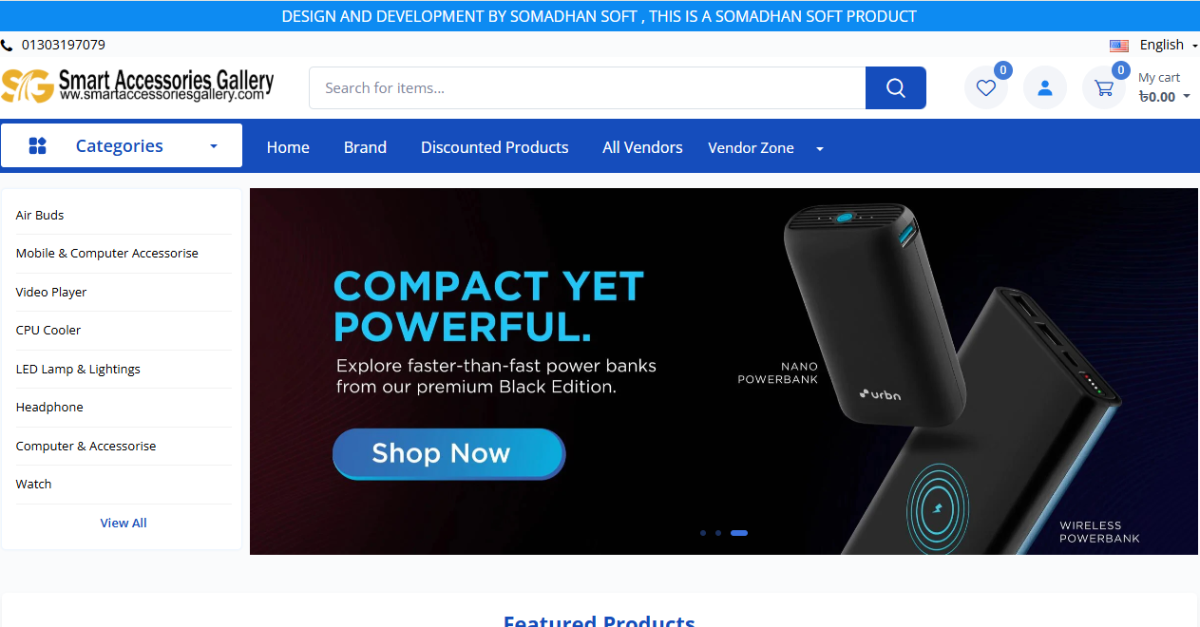Click the Categories grid icon
The image size is (1200, 627).
tap(38, 146)
